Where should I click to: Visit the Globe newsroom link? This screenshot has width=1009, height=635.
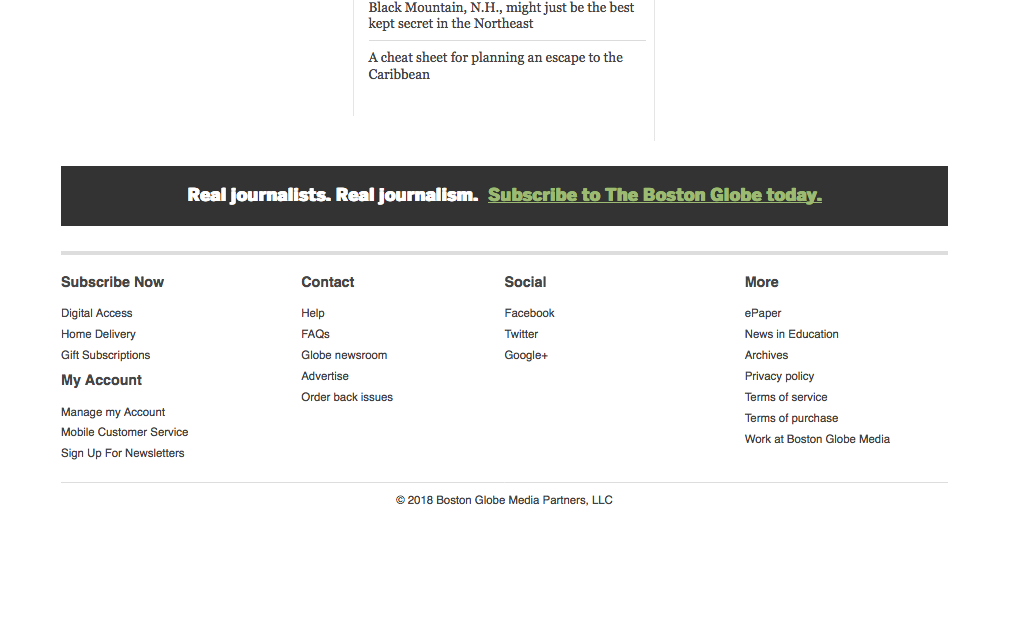pos(344,355)
